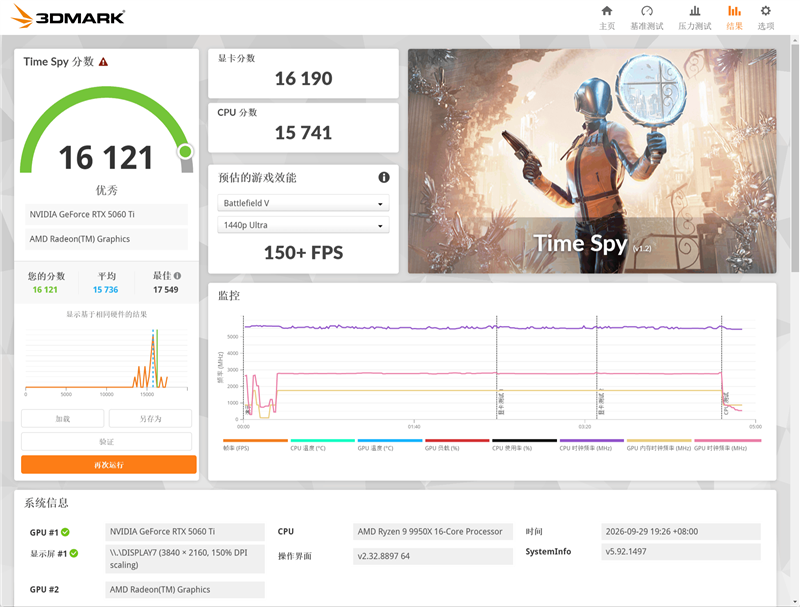Image resolution: width=800 pixels, height=607 pixels.
Task: Click \\.\DISPLAY7 display info field
Action: [185, 559]
